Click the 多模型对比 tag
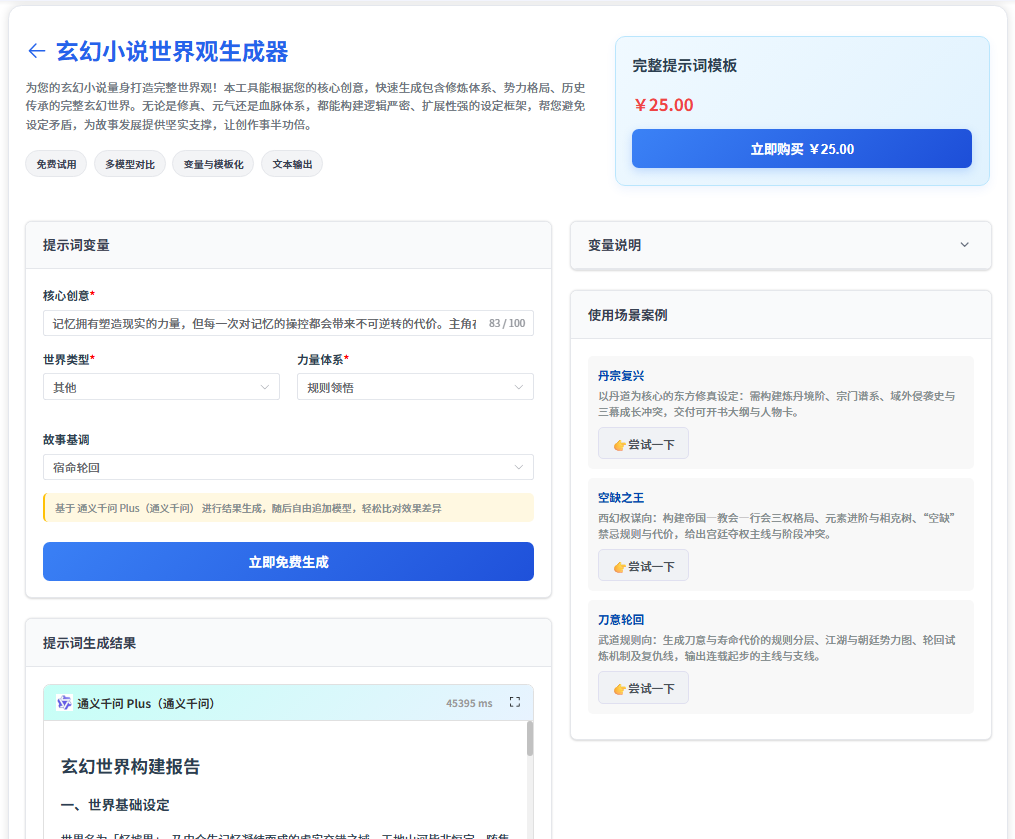Viewport: 1015px width, 839px height. [x=130, y=164]
